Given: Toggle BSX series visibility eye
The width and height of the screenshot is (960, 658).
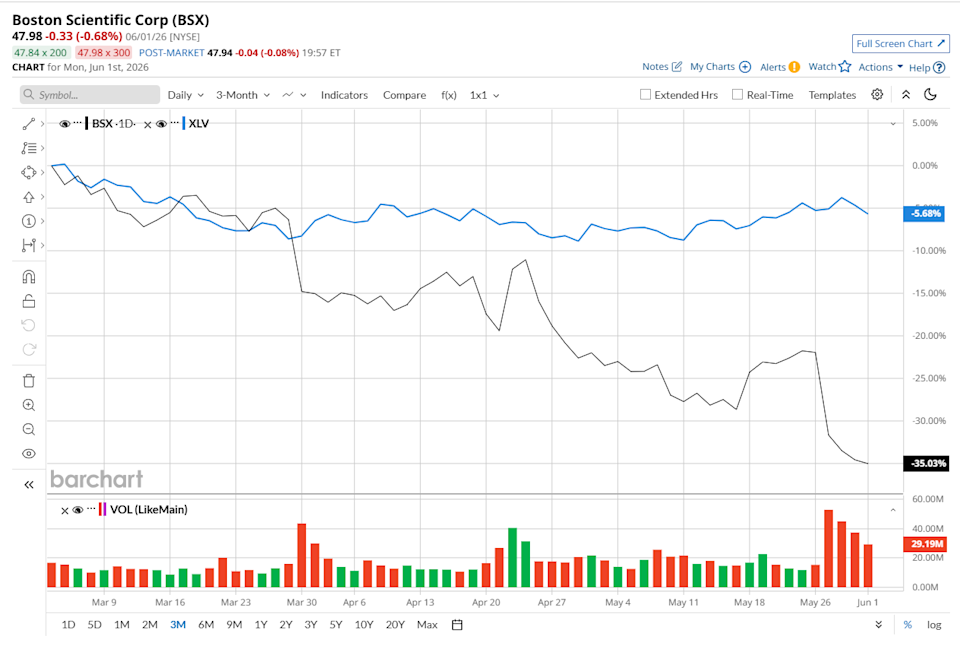Looking at the screenshot, I should [64, 124].
